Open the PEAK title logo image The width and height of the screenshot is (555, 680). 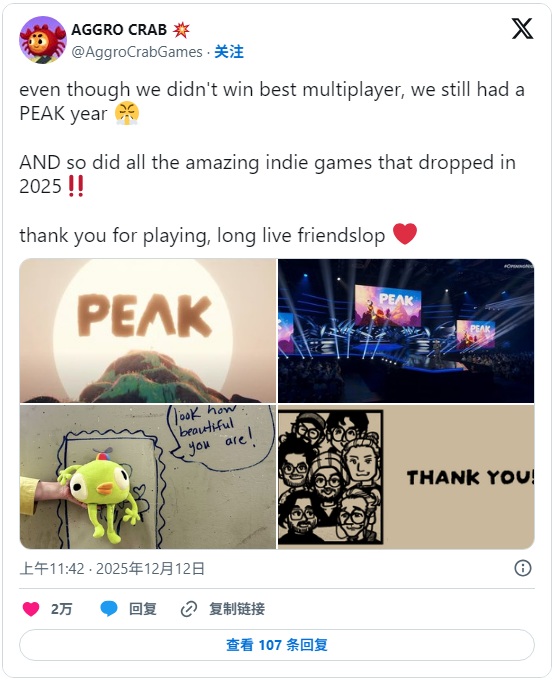[x=148, y=331]
